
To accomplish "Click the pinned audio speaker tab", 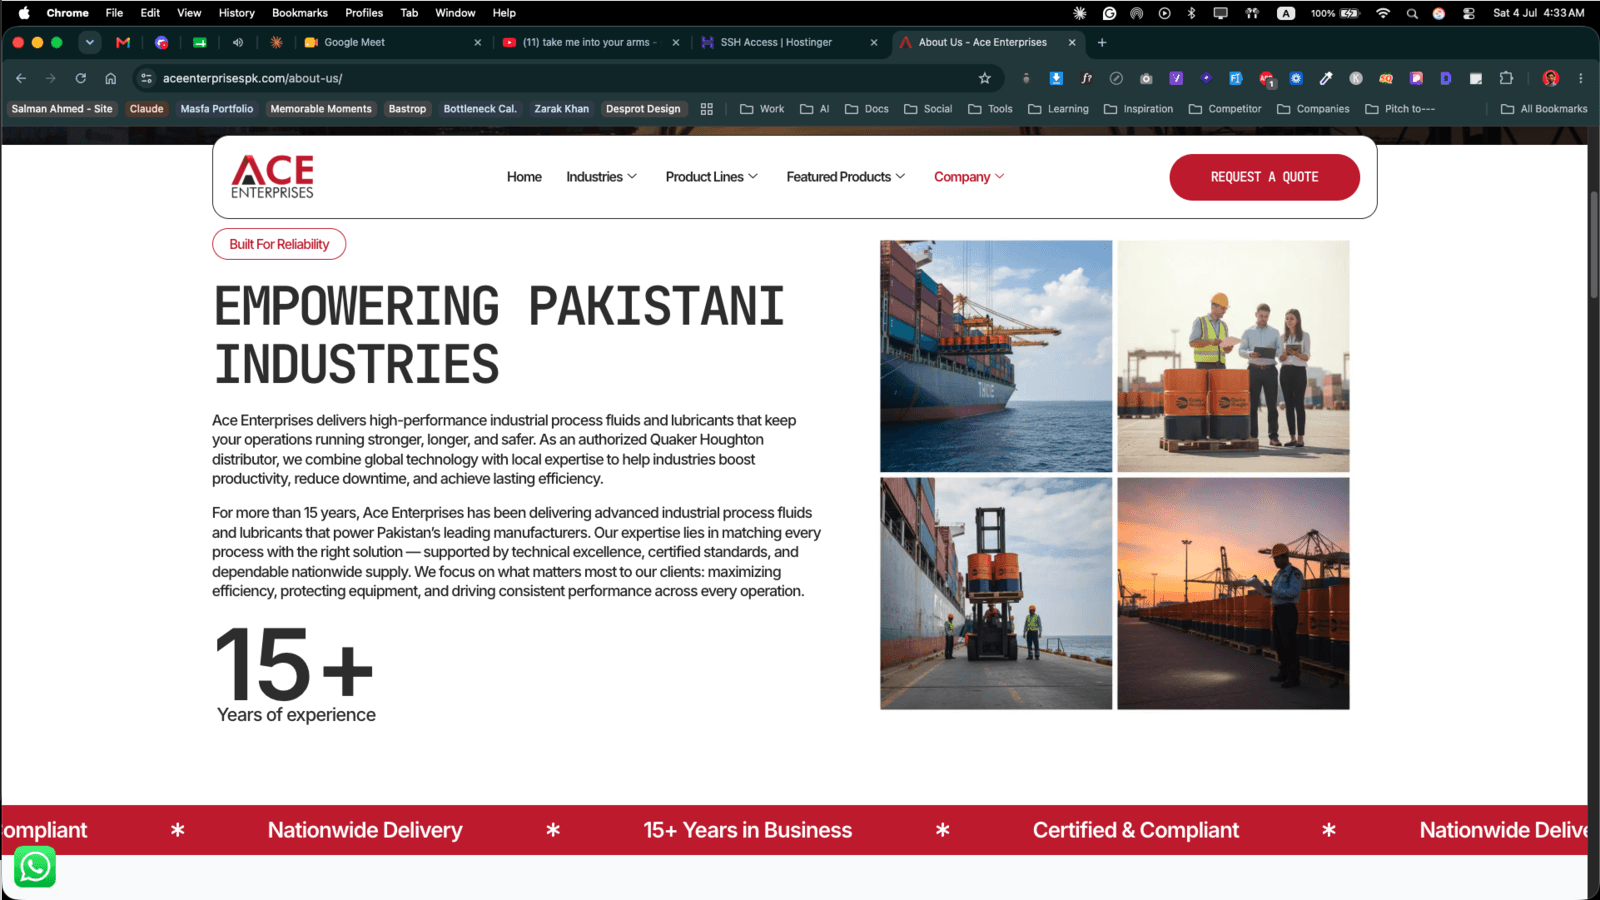I will tap(238, 42).
